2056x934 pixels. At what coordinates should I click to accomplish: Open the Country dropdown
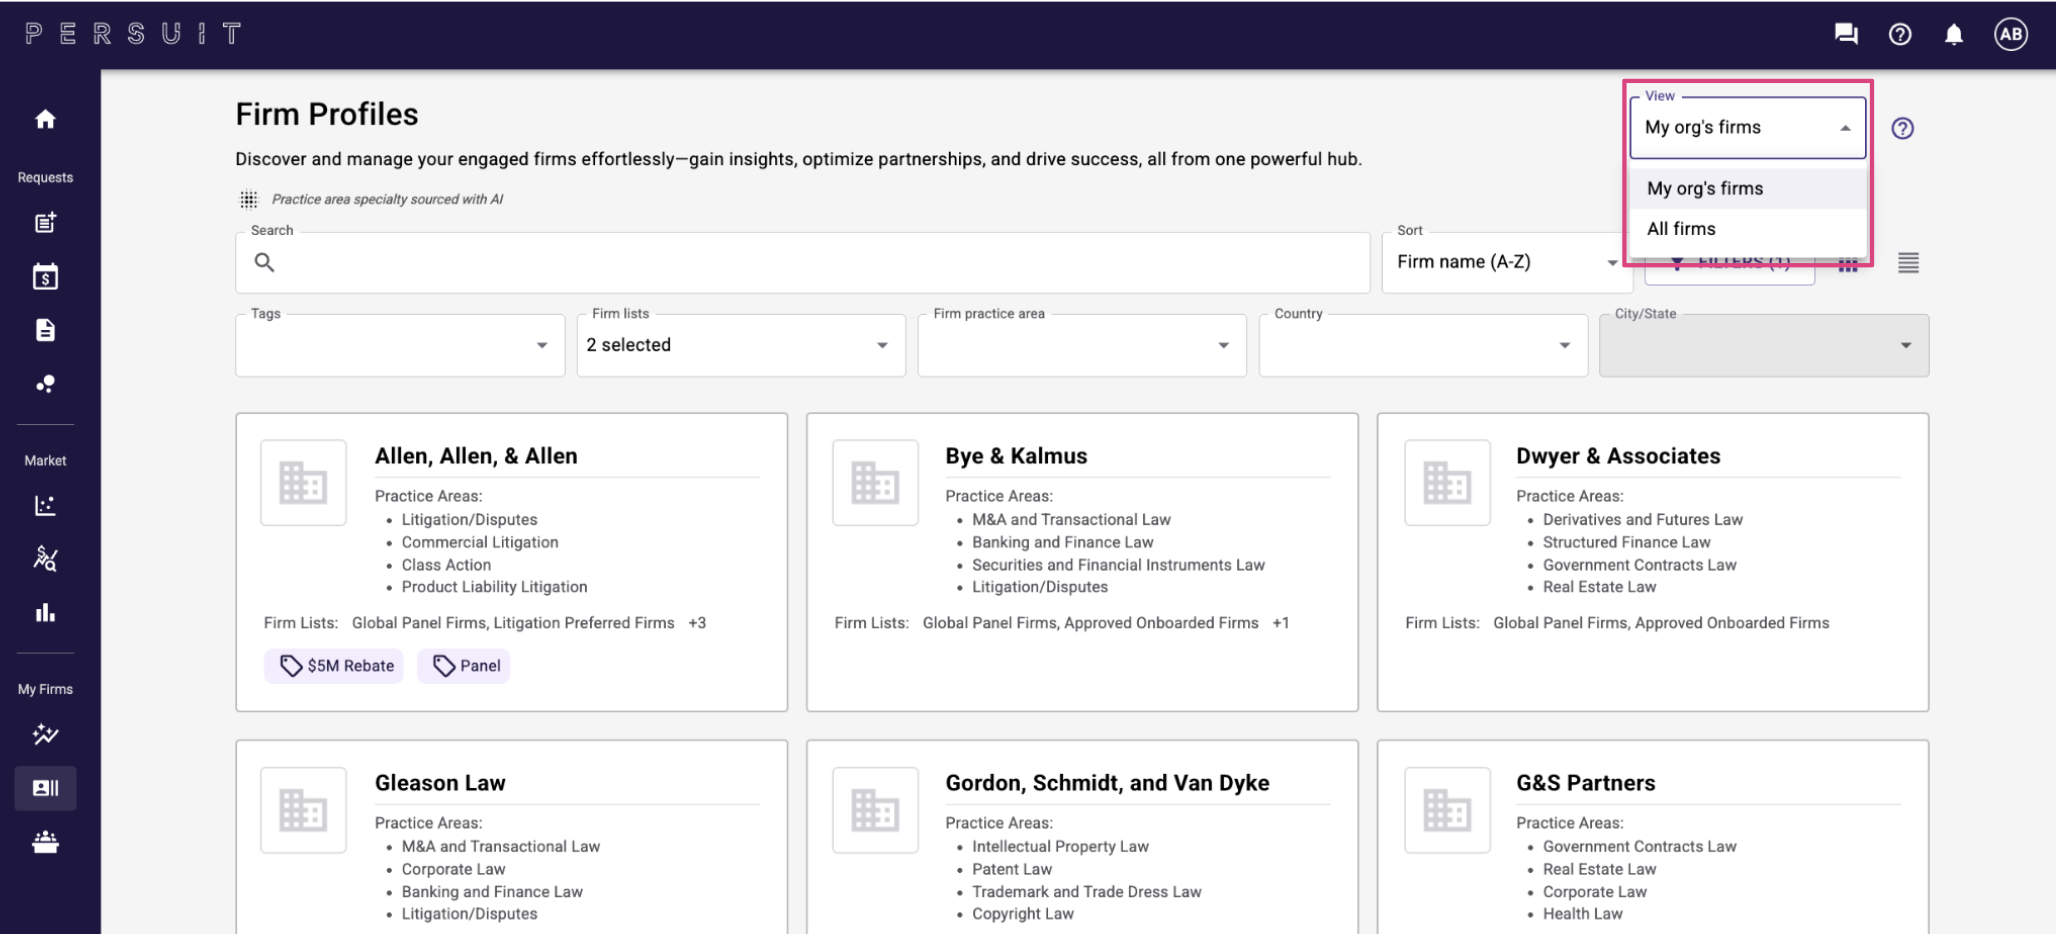pyautogui.click(x=1423, y=345)
